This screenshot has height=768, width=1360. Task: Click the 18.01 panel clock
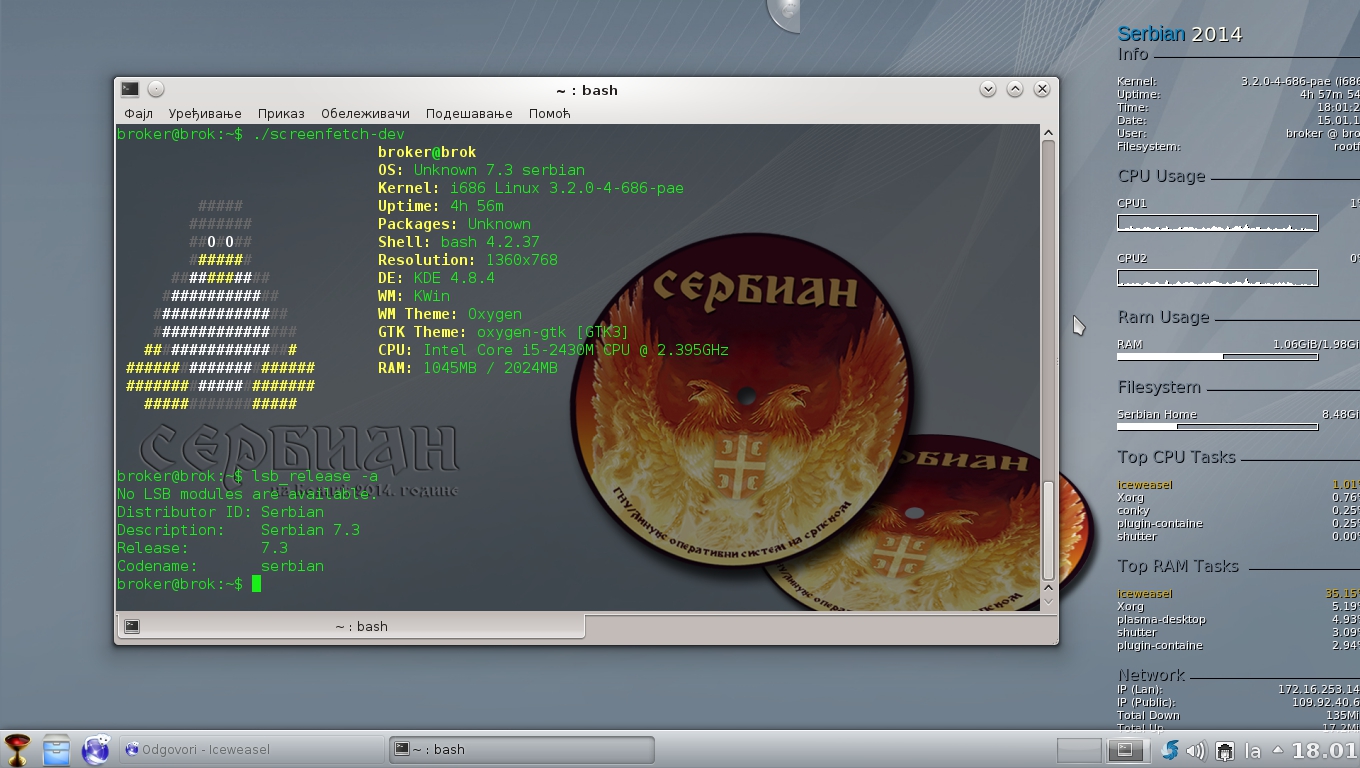pos(1325,750)
